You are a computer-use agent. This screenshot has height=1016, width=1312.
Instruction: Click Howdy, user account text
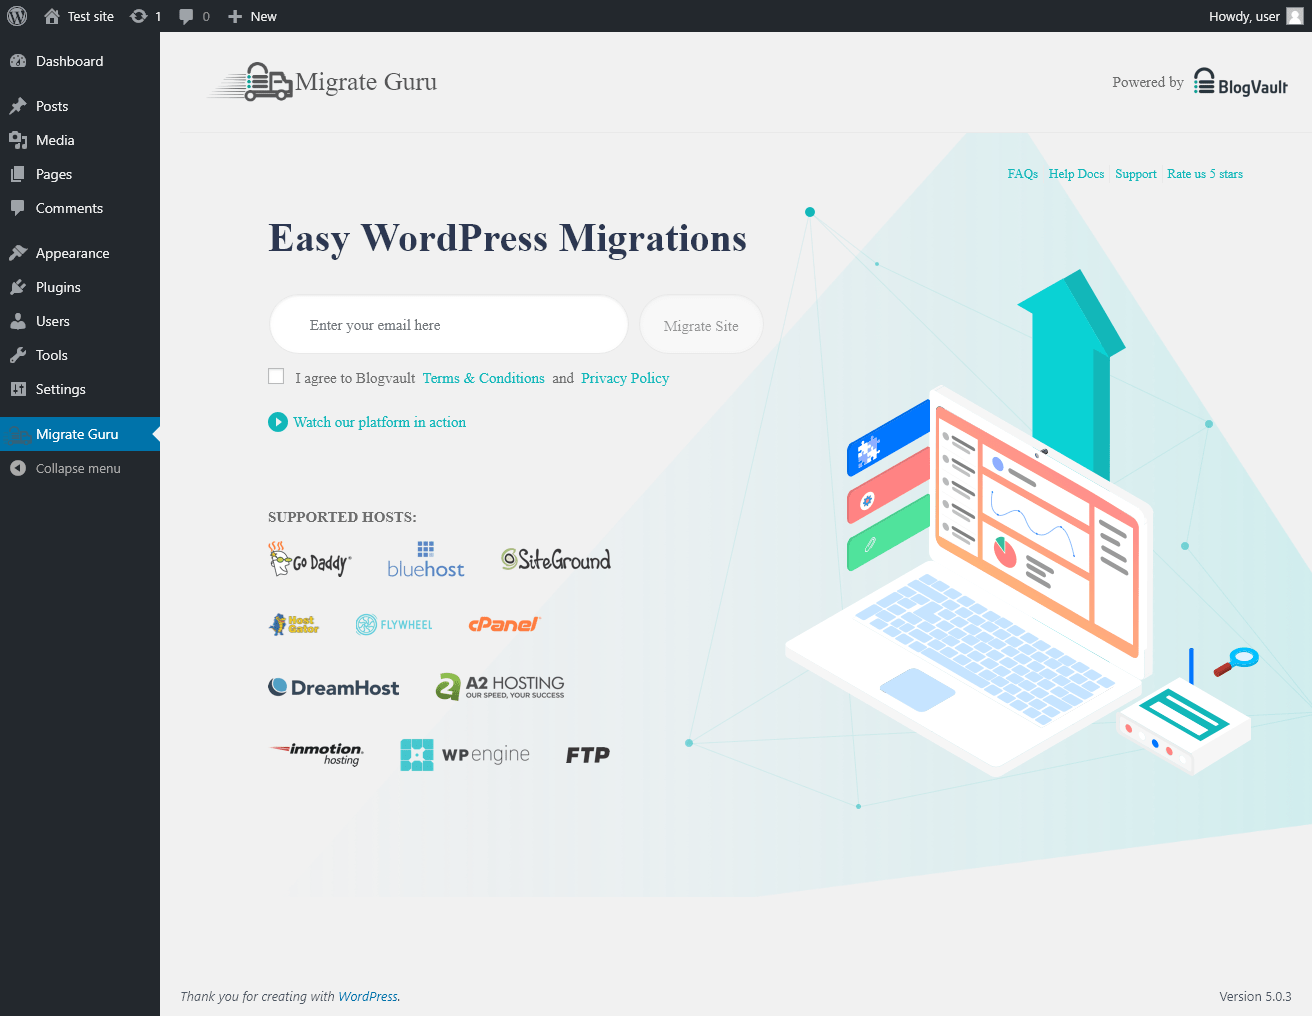tap(1244, 16)
